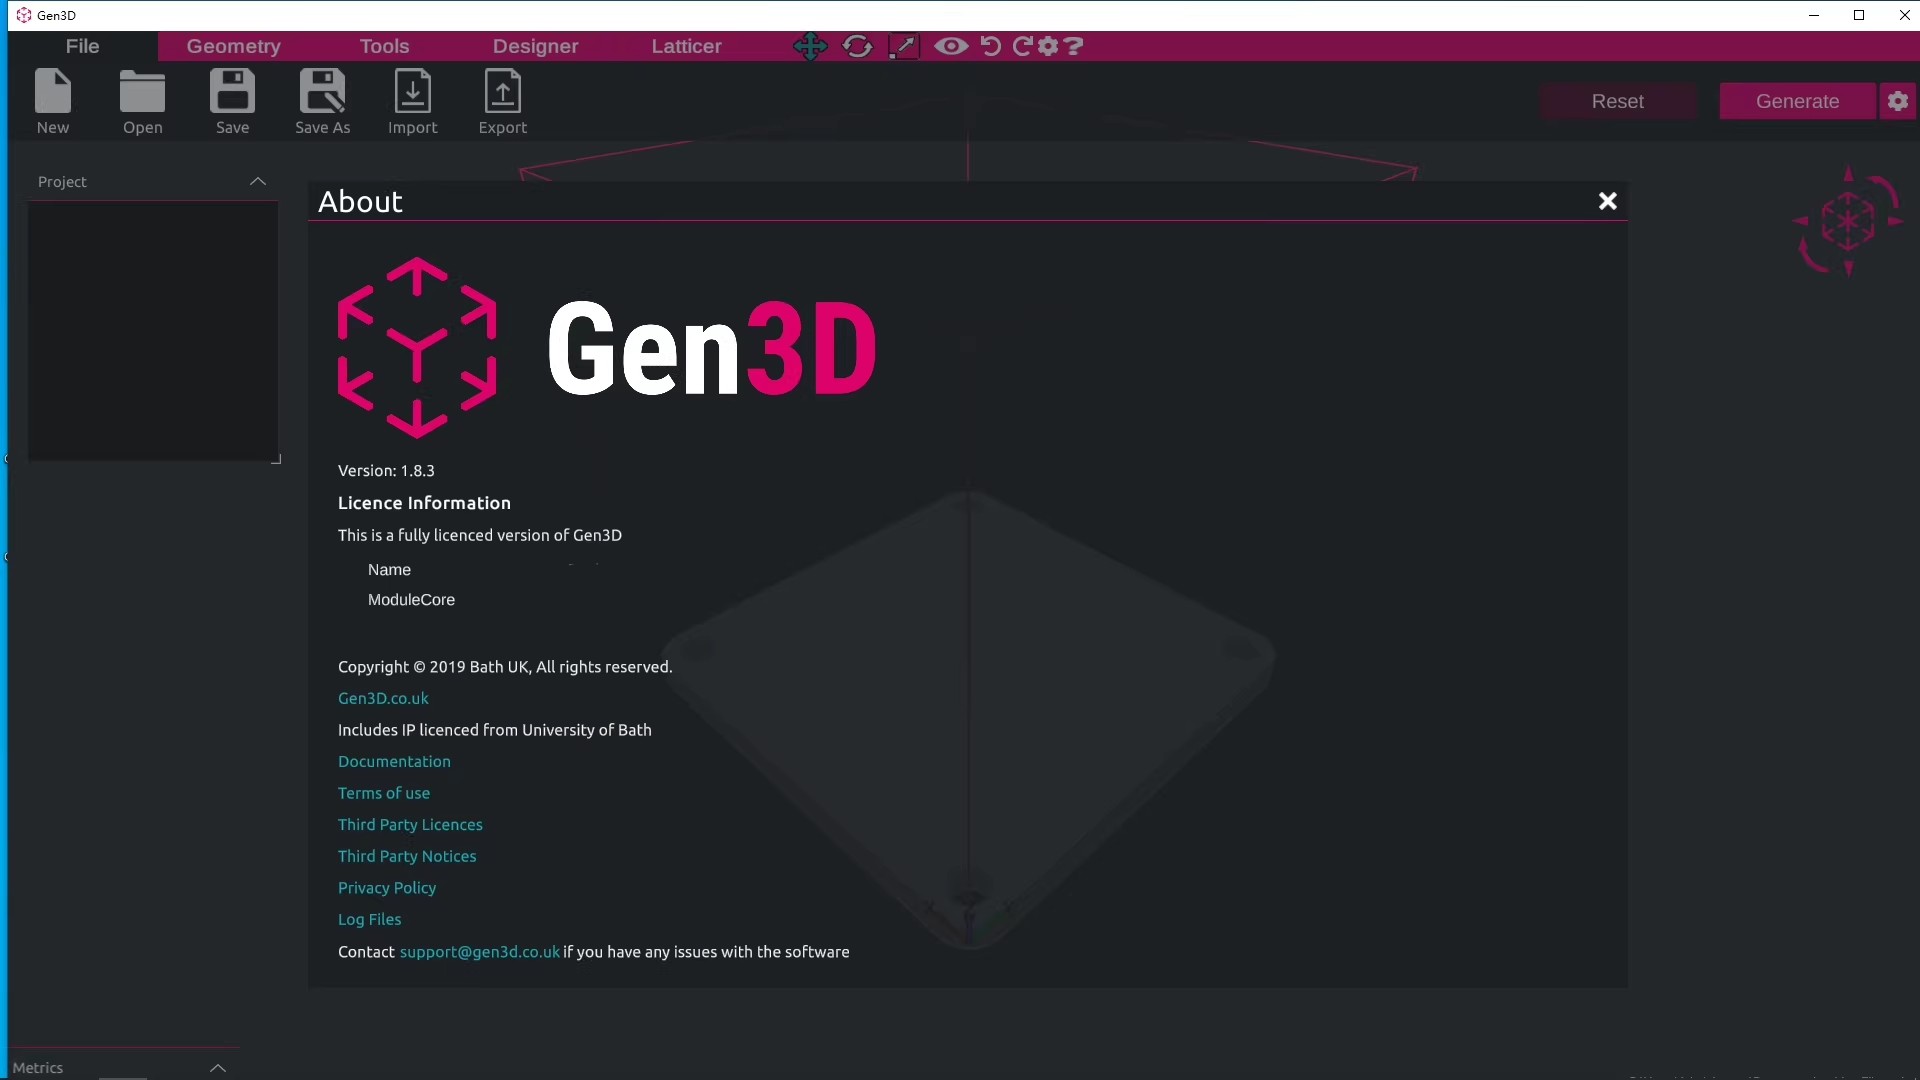
Task: Open the Log Files link
Action: pos(369,919)
